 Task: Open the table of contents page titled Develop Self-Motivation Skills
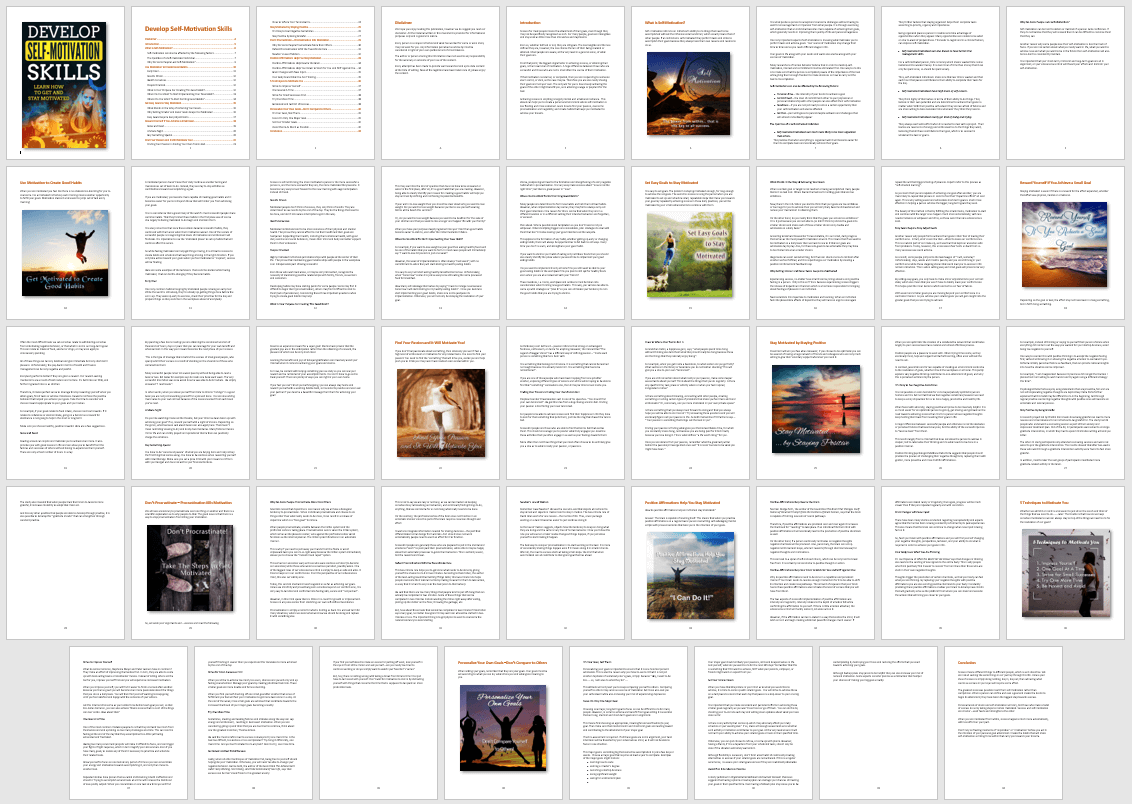(x=190, y=84)
